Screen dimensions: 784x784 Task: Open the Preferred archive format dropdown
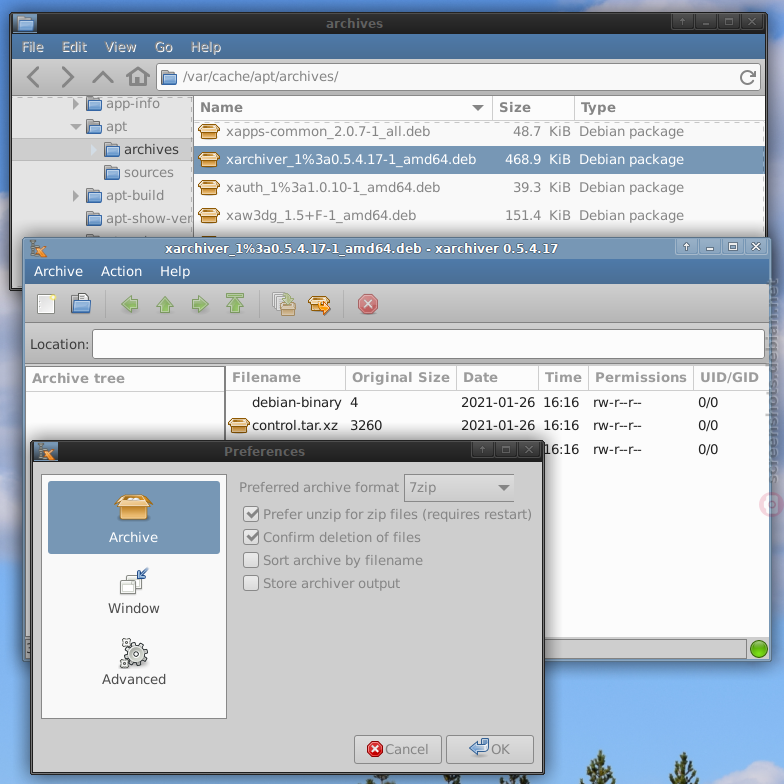click(459, 488)
